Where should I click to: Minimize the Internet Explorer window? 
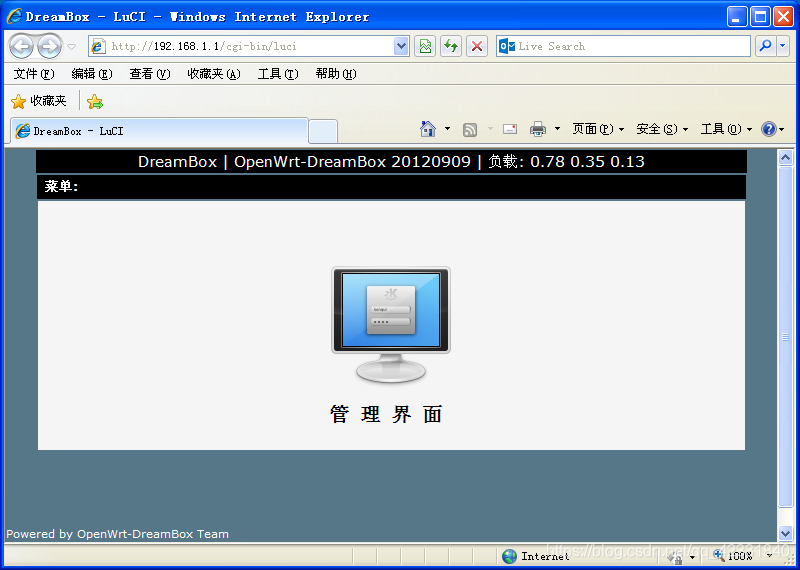pos(737,17)
